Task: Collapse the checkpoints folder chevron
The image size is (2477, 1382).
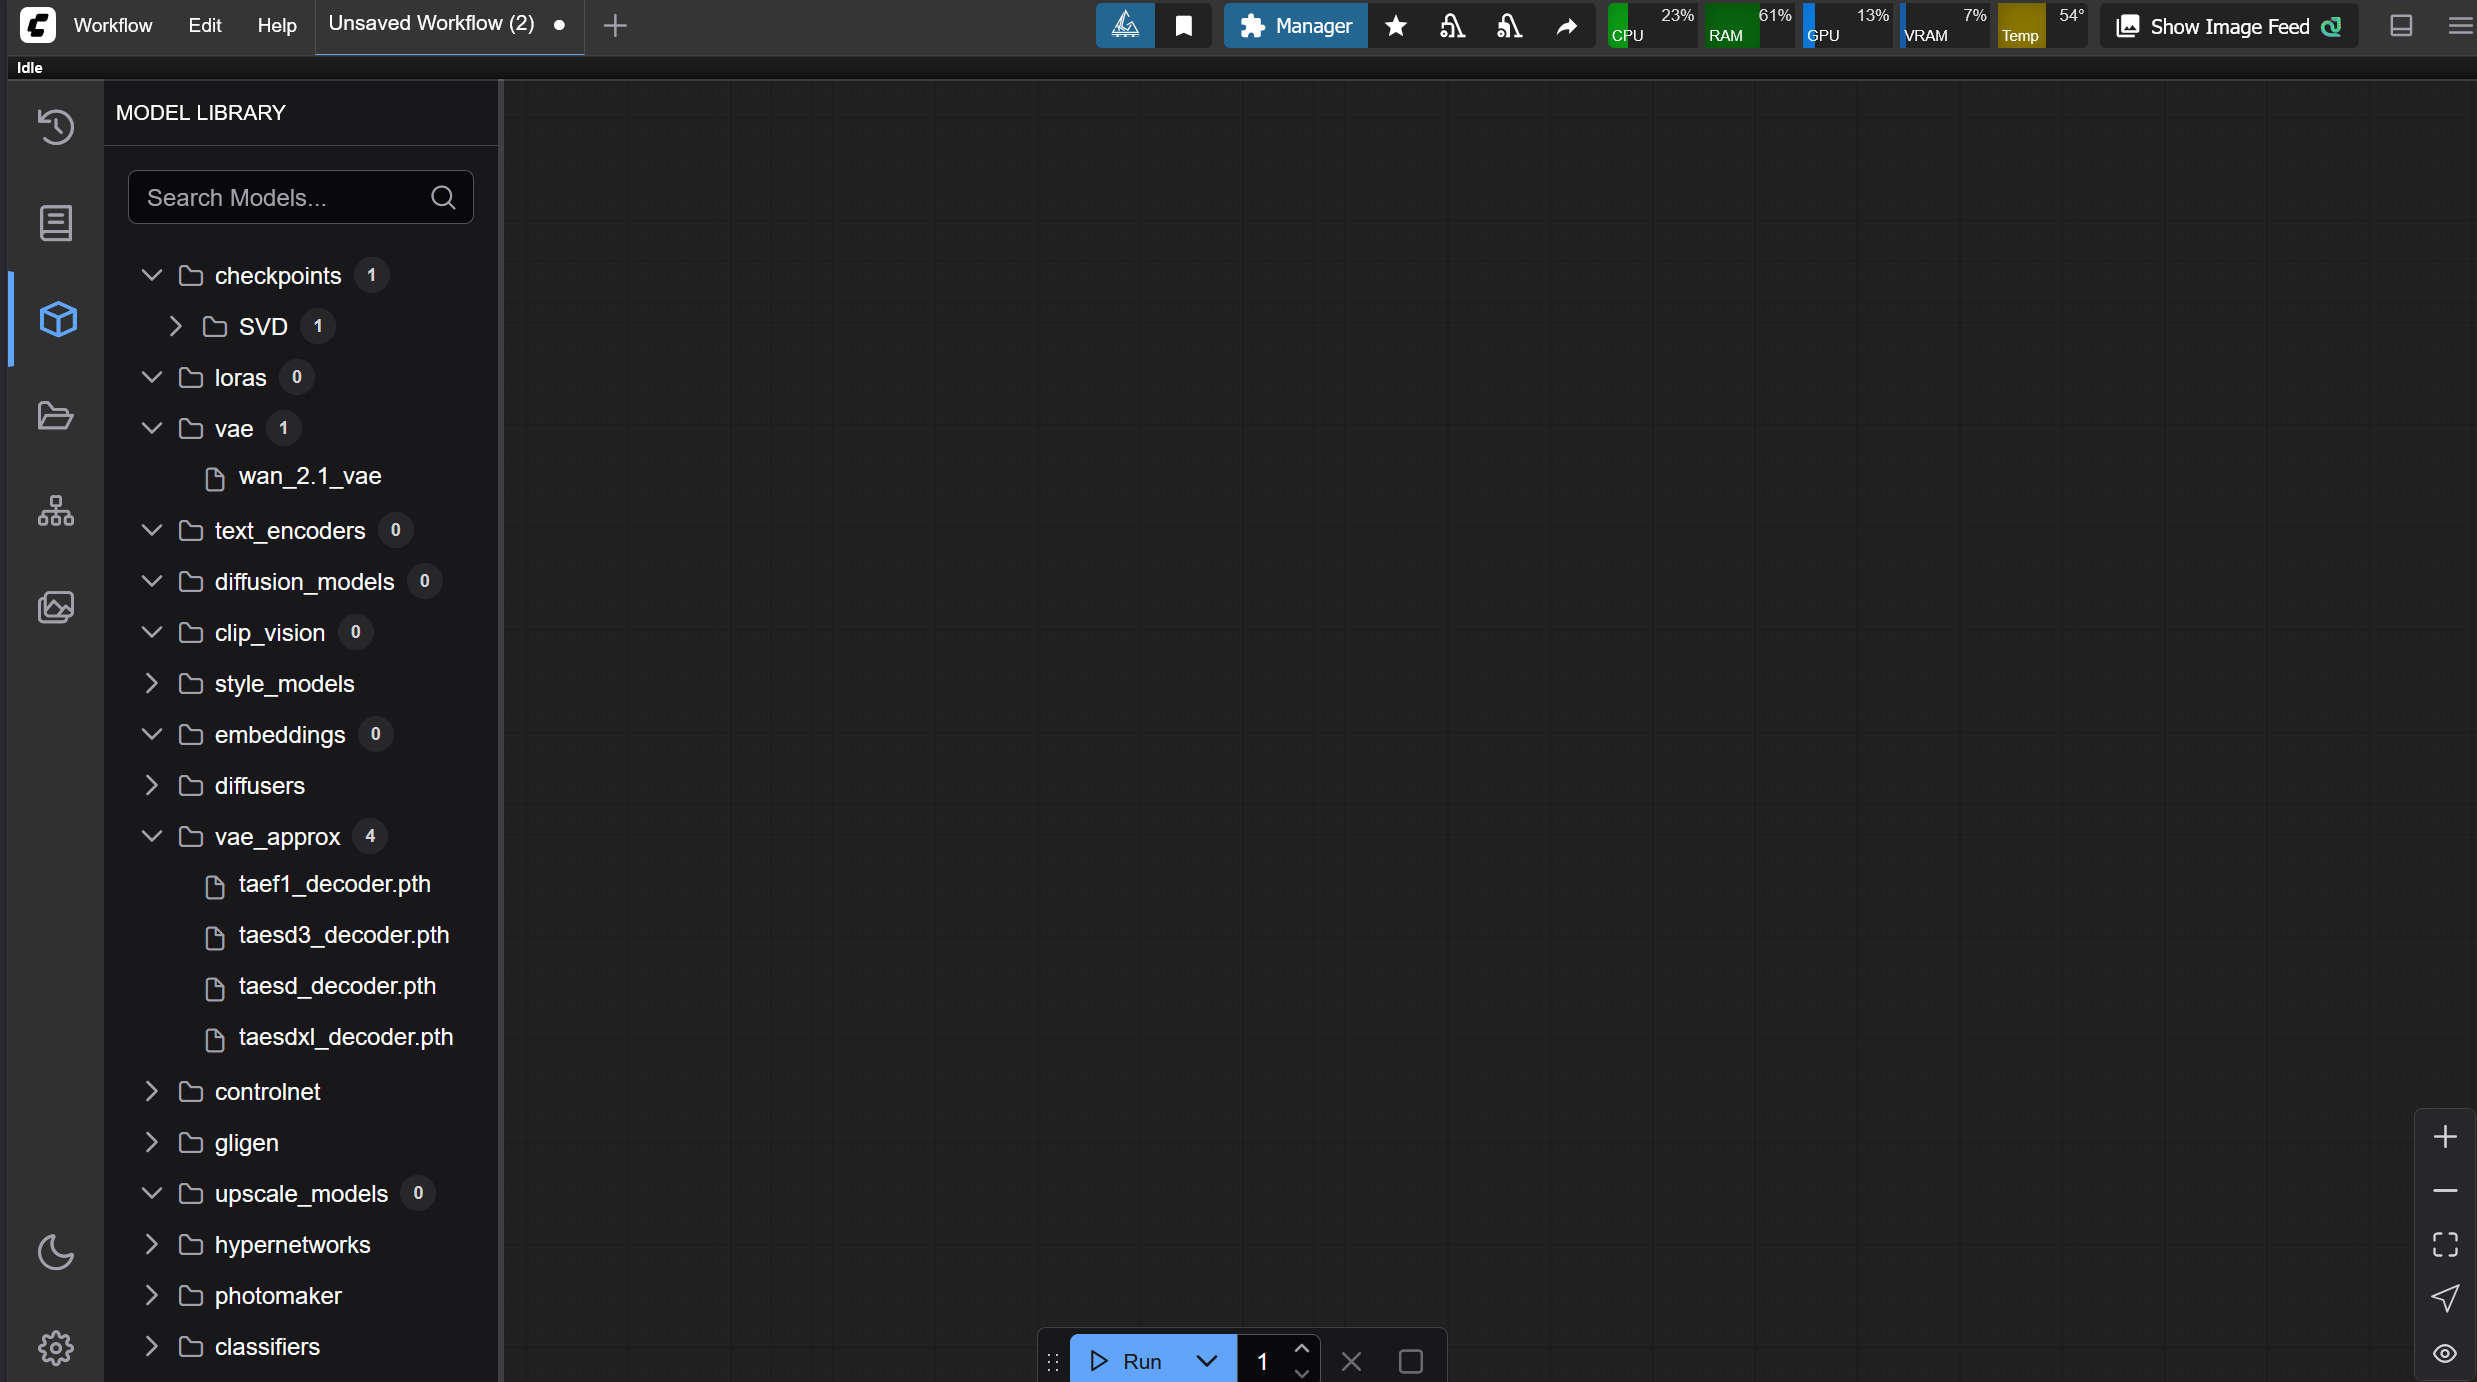Action: 152,275
